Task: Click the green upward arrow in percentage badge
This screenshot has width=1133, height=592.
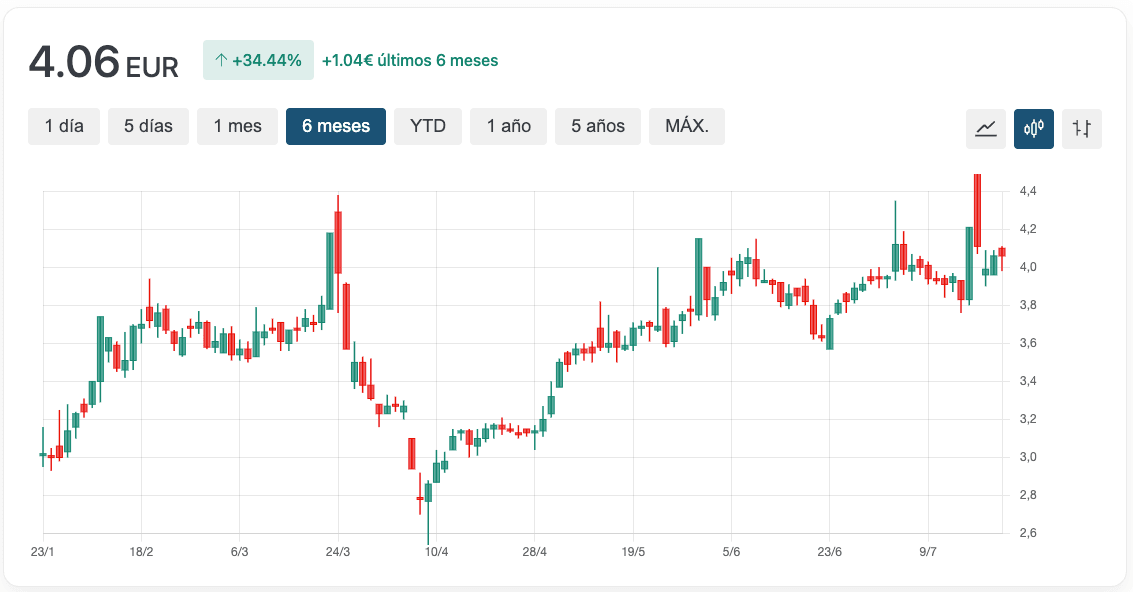Action: (x=221, y=60)
